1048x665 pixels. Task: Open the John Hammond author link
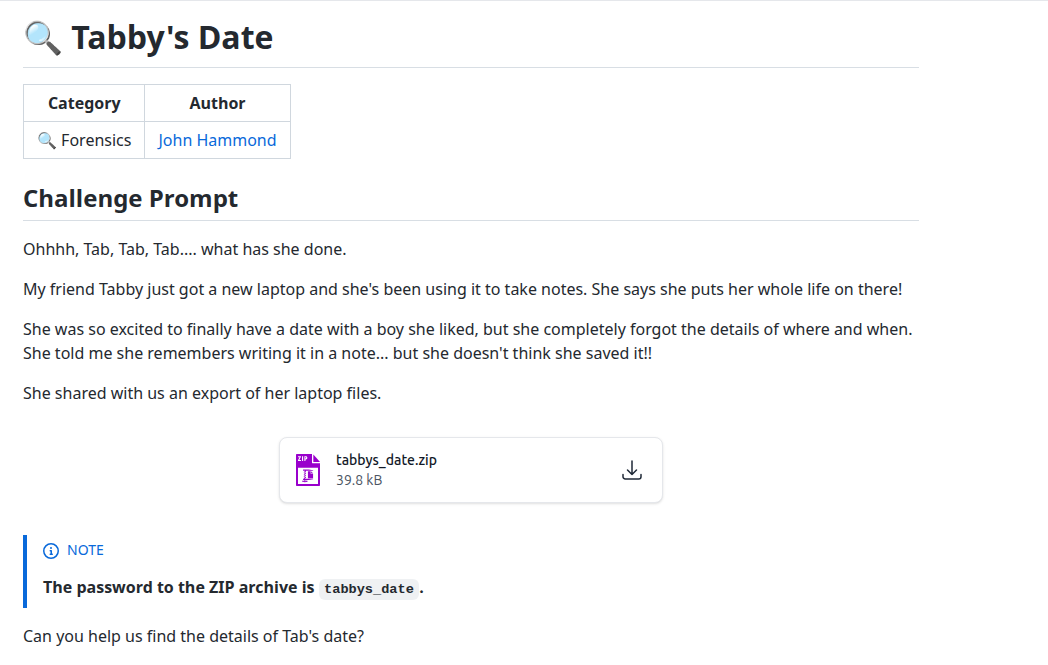pyautogui.click(x=217, y=140)
